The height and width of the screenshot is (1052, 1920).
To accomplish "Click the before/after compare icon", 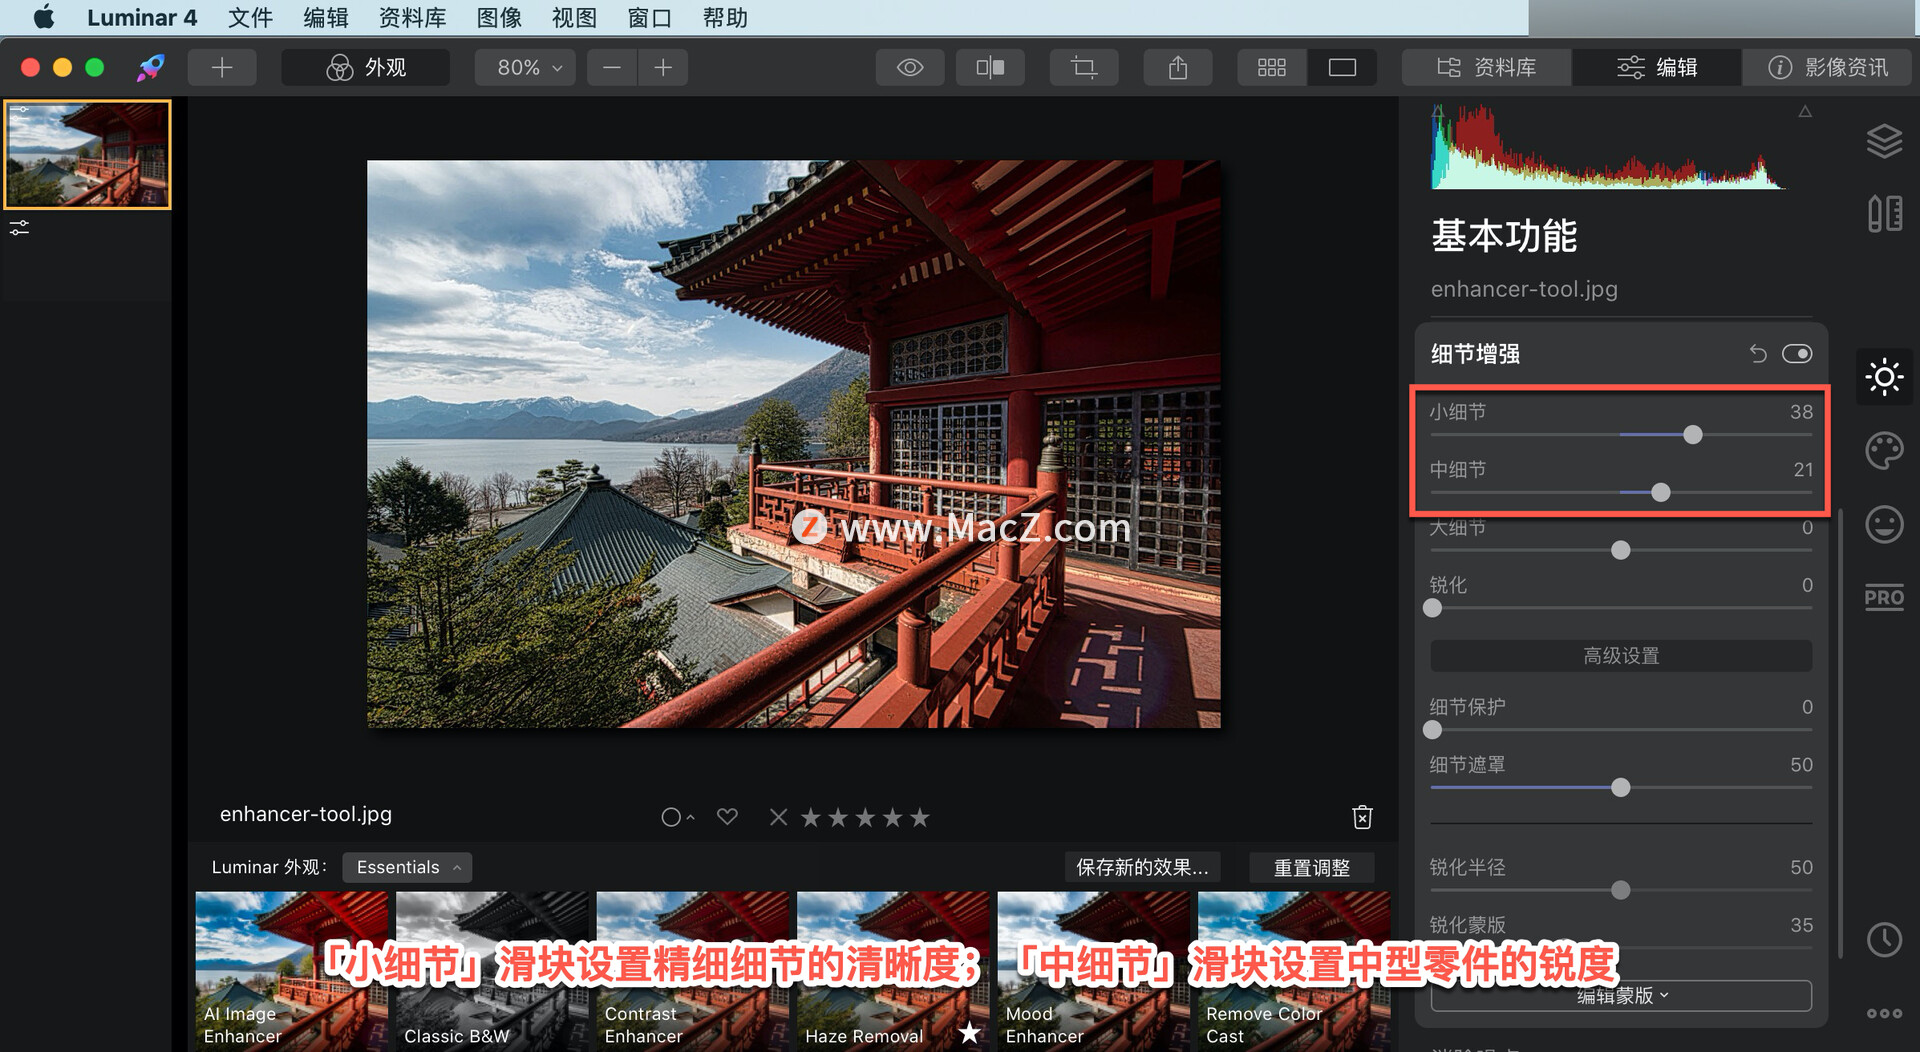I will click(990, 67).
